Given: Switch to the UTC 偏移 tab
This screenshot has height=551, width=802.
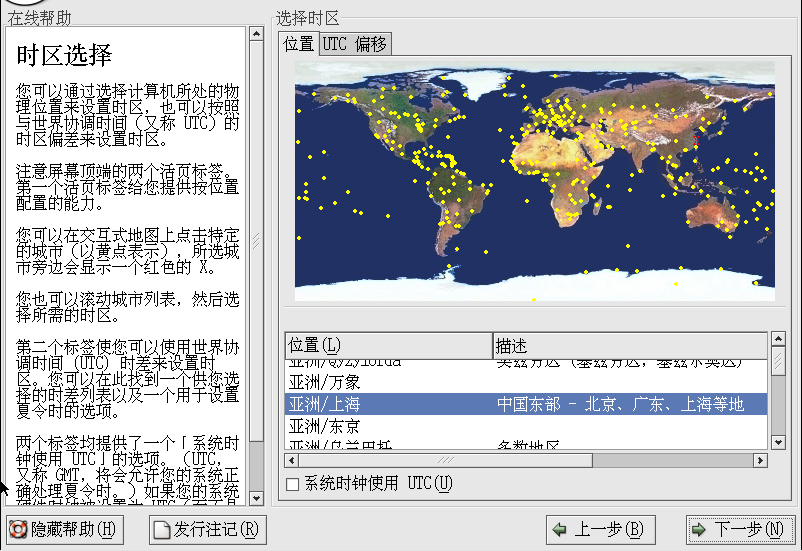Looking at the screenshot, I should point(355,44).
